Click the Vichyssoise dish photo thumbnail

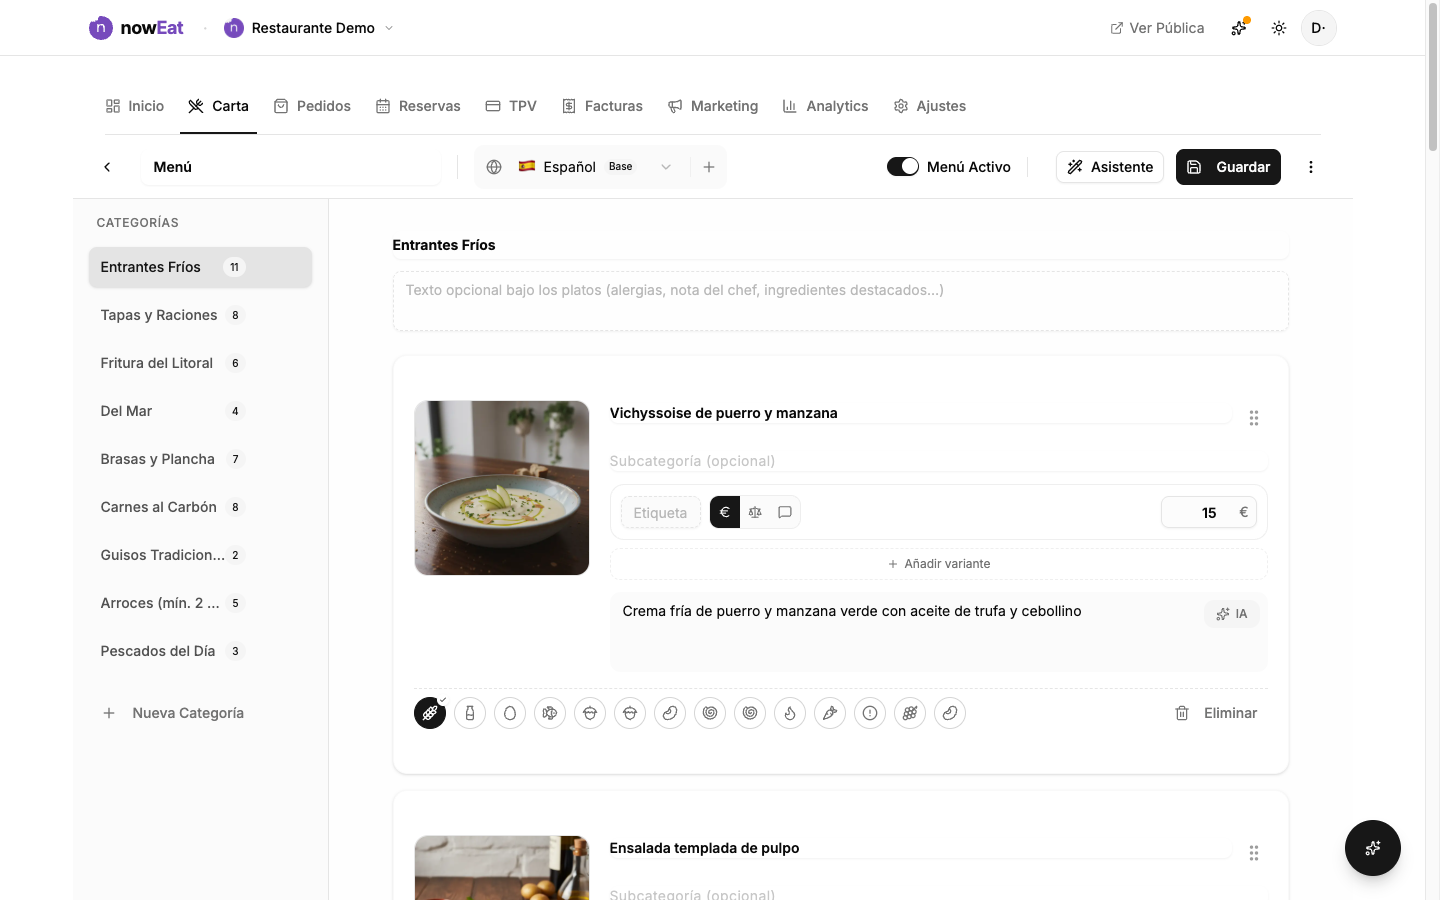coord(502,488)
